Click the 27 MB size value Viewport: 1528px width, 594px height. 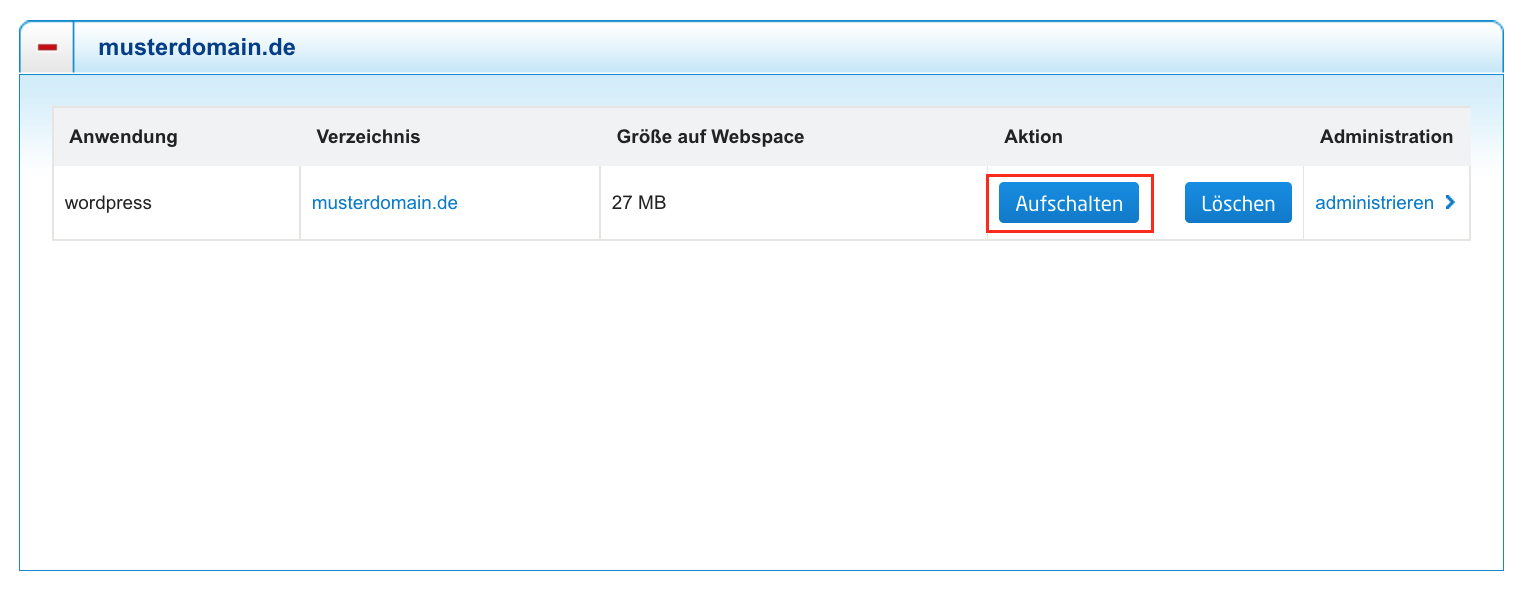click(638, 203)
